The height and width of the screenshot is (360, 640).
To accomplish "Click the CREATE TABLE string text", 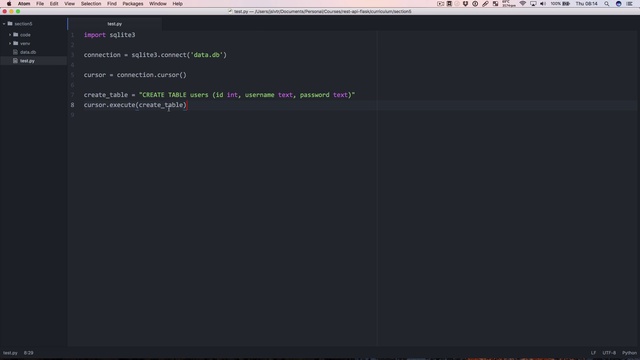I will point(247,95).
